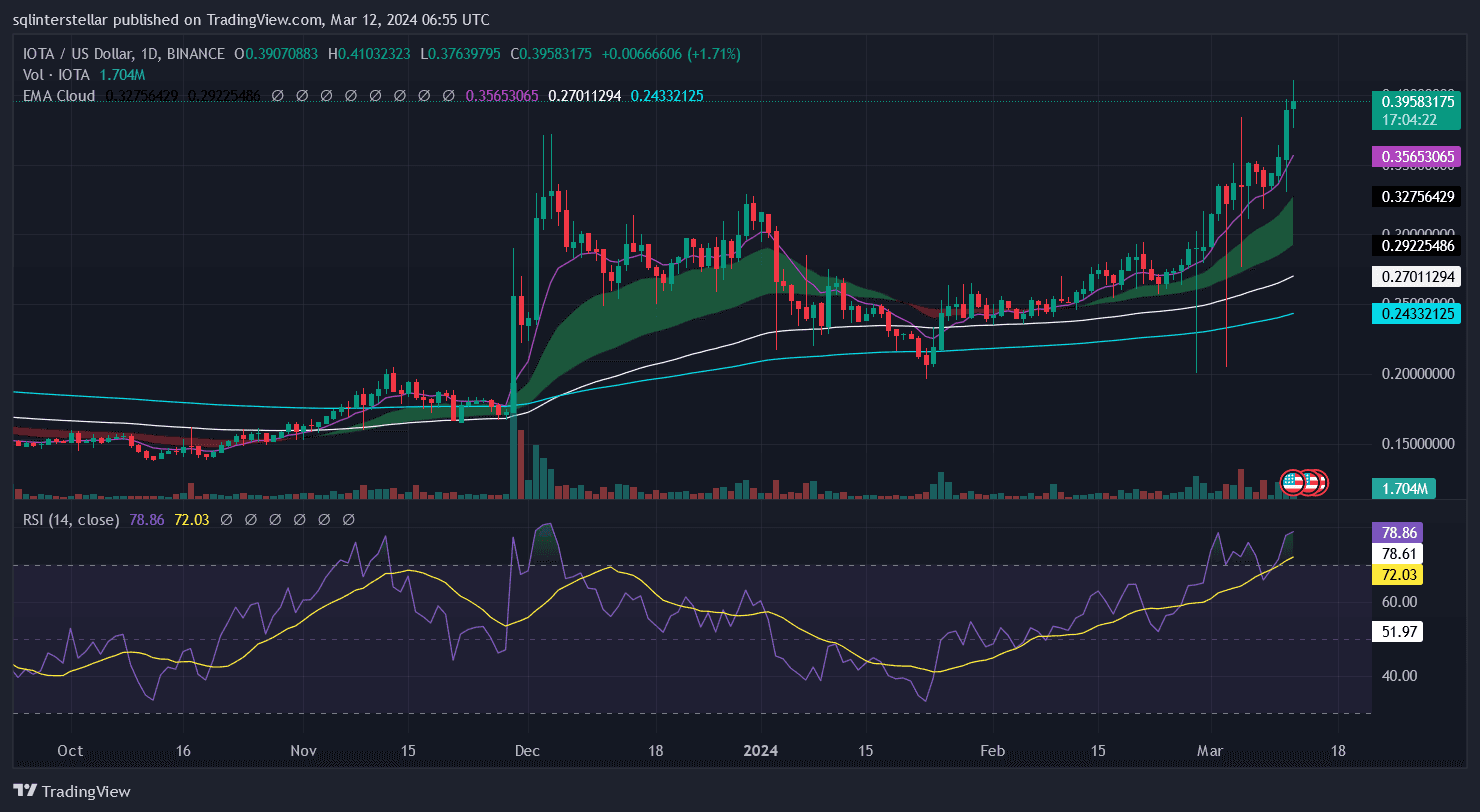Click the purple RSI value label 78.86
Screen dimensions: 1480x812
pyautogui.click(x=1399, y=532)
